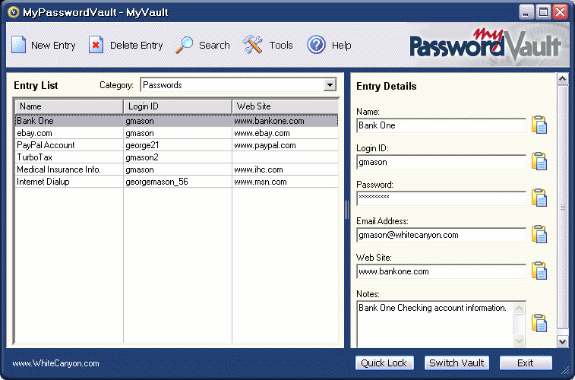Copy the Email Address with the clipboard icon
The image size is (575, 380).
click(x=539, y=234)
